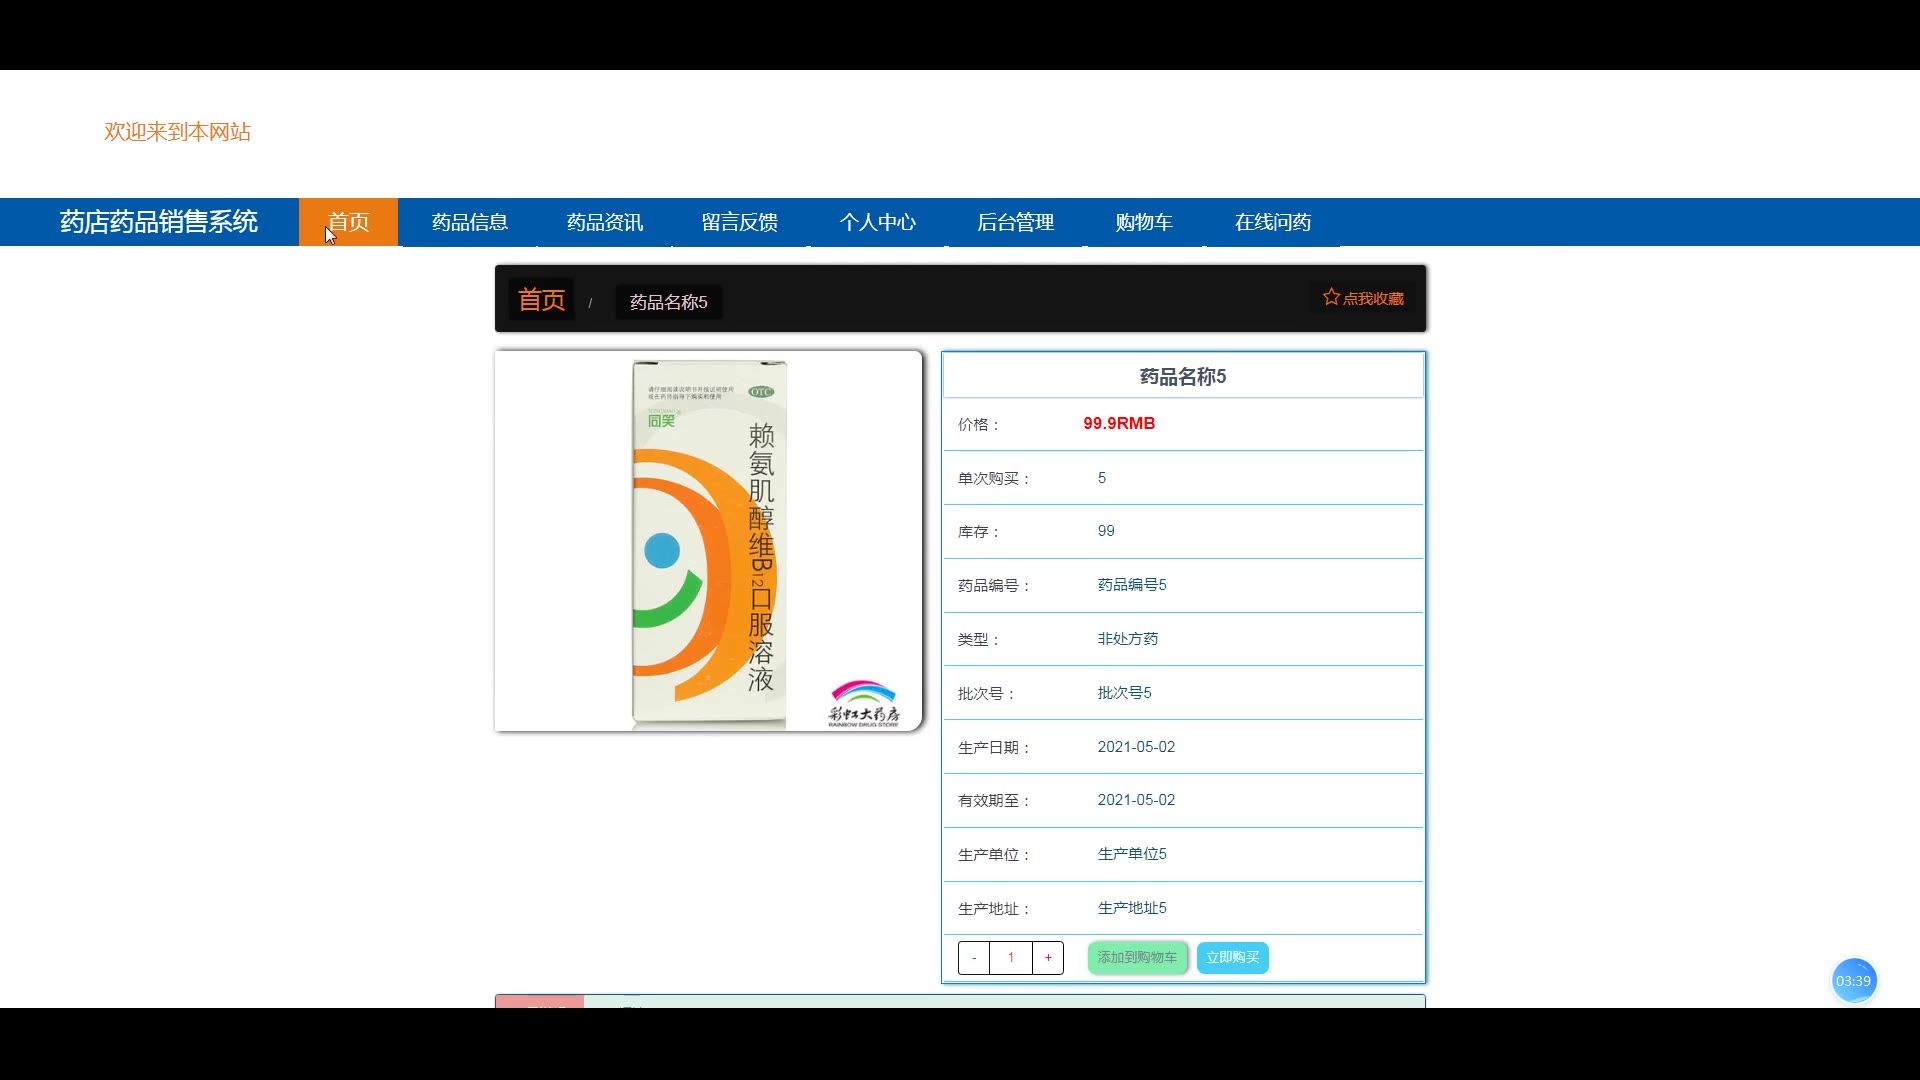Select 后台管理 in the navigation bar
Screen dimensions: 1920x1080
tap(1015, 222)
